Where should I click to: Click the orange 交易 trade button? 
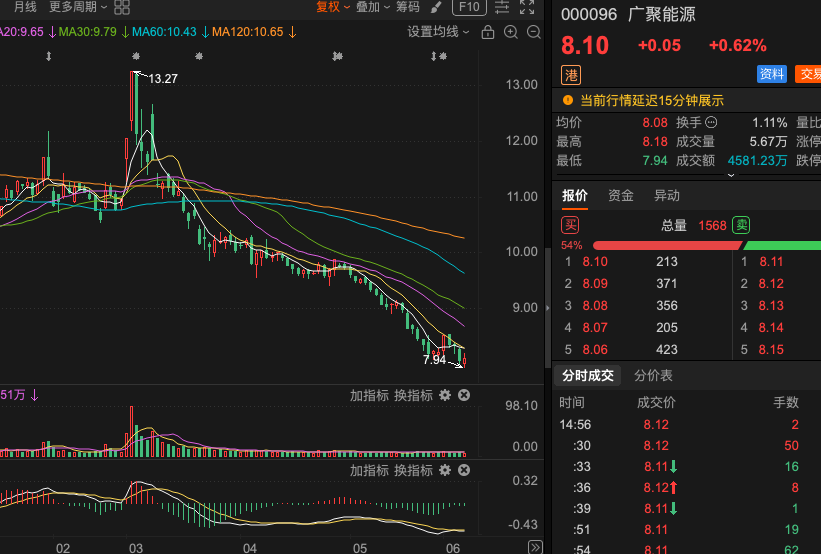[x=808, y=74]
